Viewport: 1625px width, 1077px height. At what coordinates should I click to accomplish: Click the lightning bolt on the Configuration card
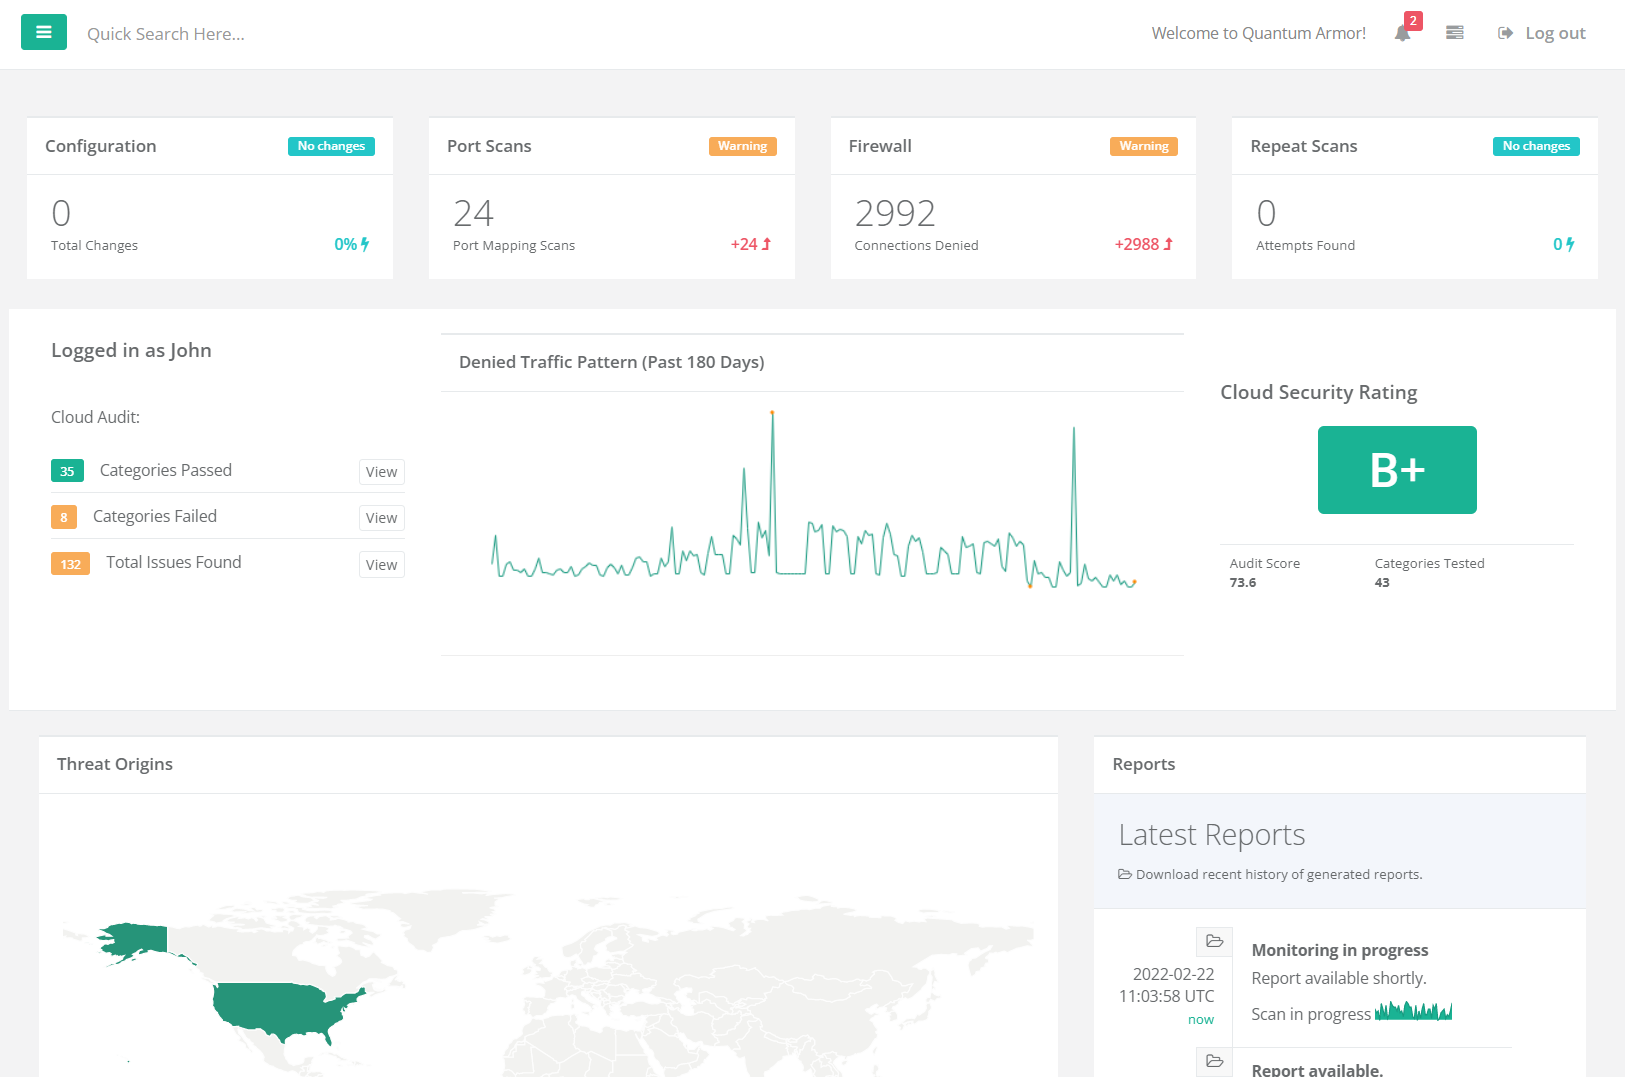(x=366, y=243)
